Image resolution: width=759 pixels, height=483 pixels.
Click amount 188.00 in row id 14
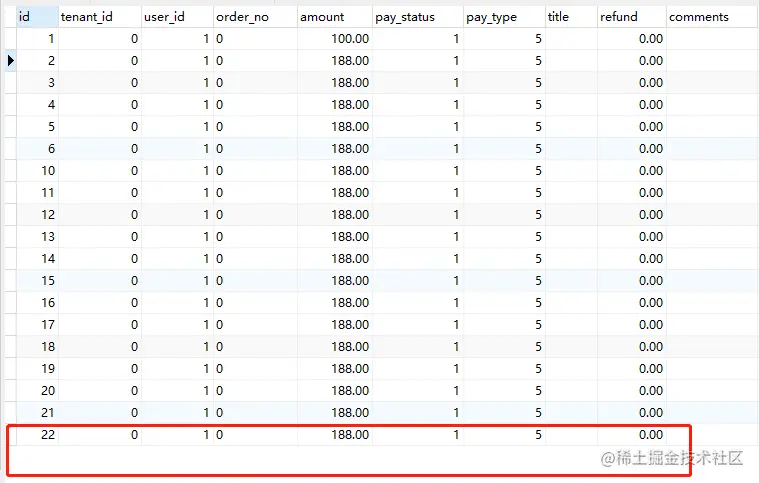[x=335, y=258]
